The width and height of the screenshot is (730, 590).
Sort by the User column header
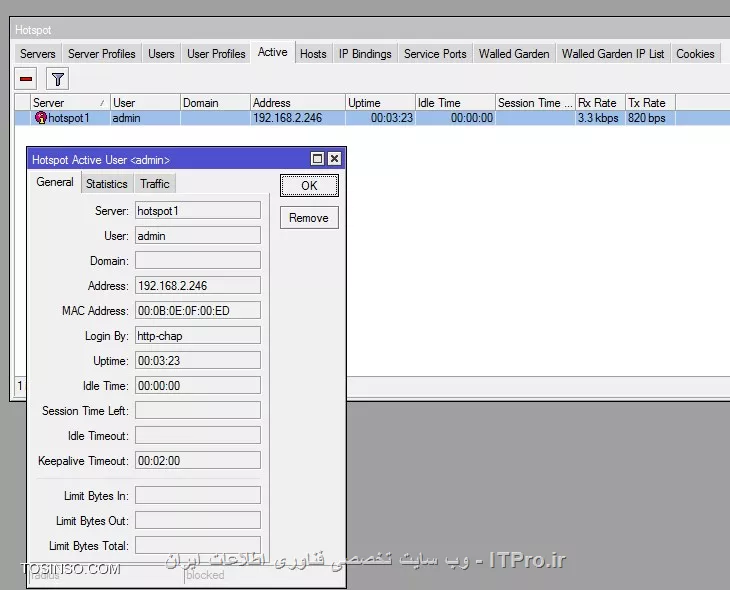(145, 103)
